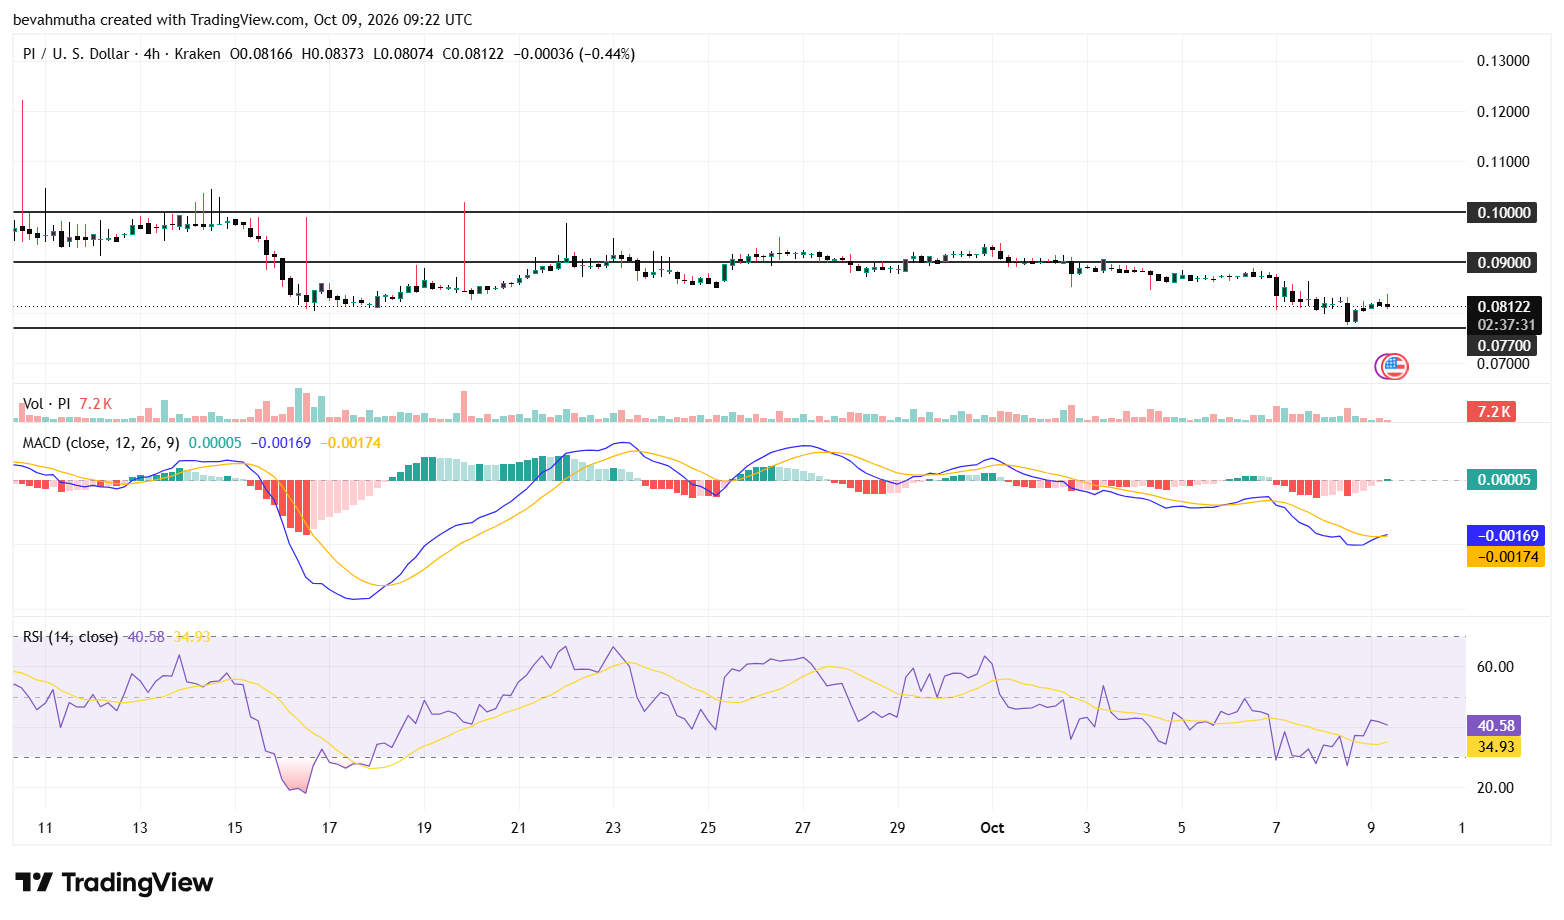Click the 60.00 RSI scale value
Screen dimensions: 1564x920
point(1495,667)
